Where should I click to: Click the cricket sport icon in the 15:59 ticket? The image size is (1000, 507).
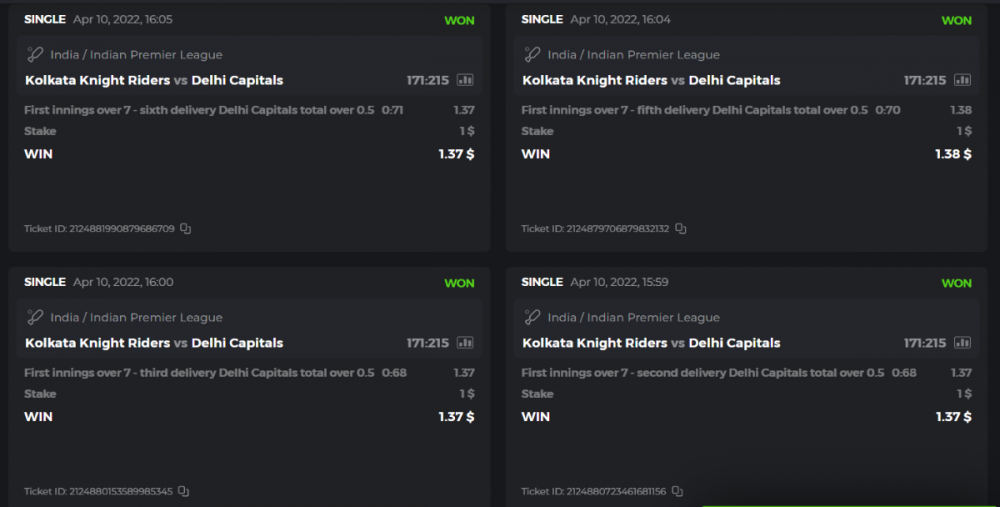tap(532, 318)
